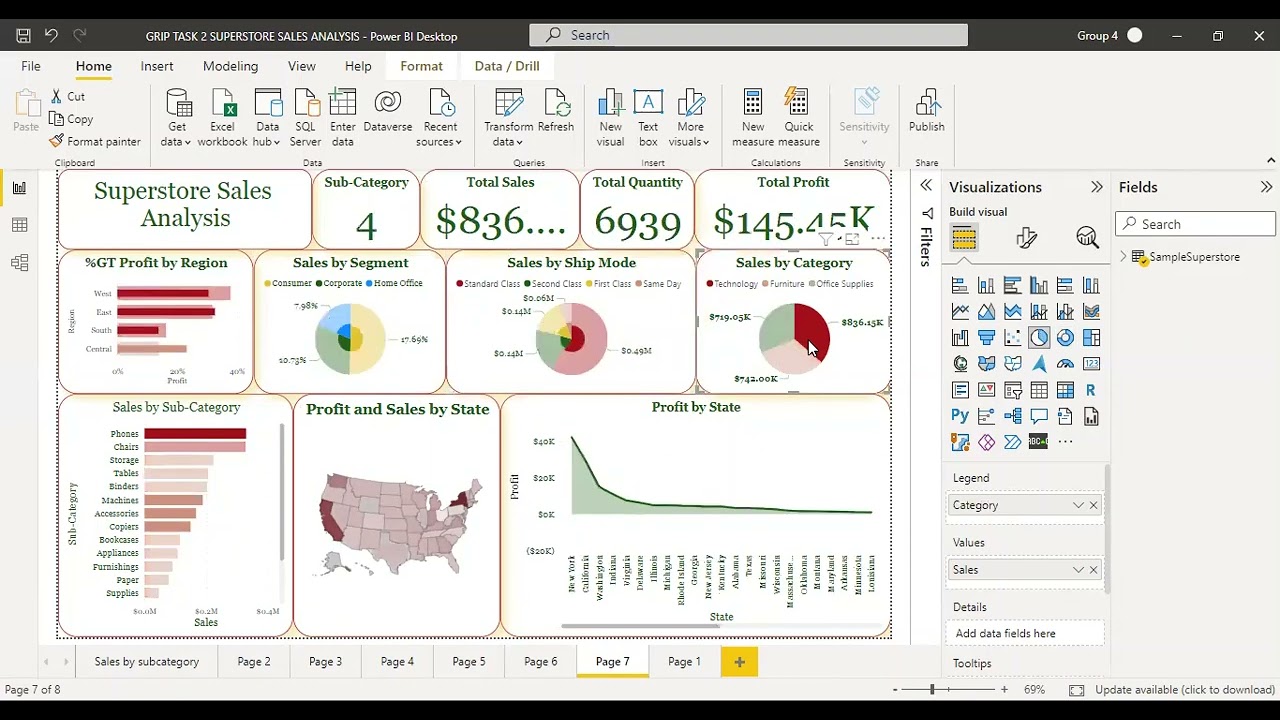Insert a Text box
The image size is (1280, 720).
pos(648,119)
